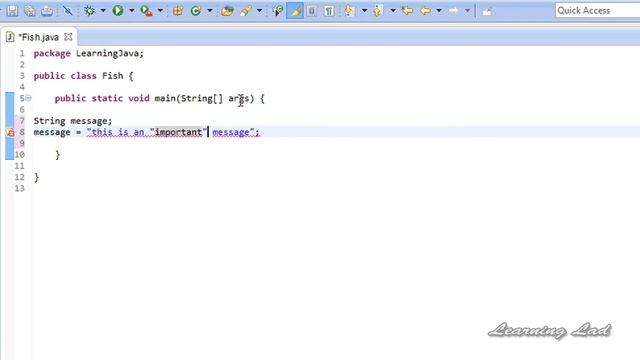Screen dimensions: 640x360
Task: Click the Debug bug icon
Action: (x=89, y=10)
